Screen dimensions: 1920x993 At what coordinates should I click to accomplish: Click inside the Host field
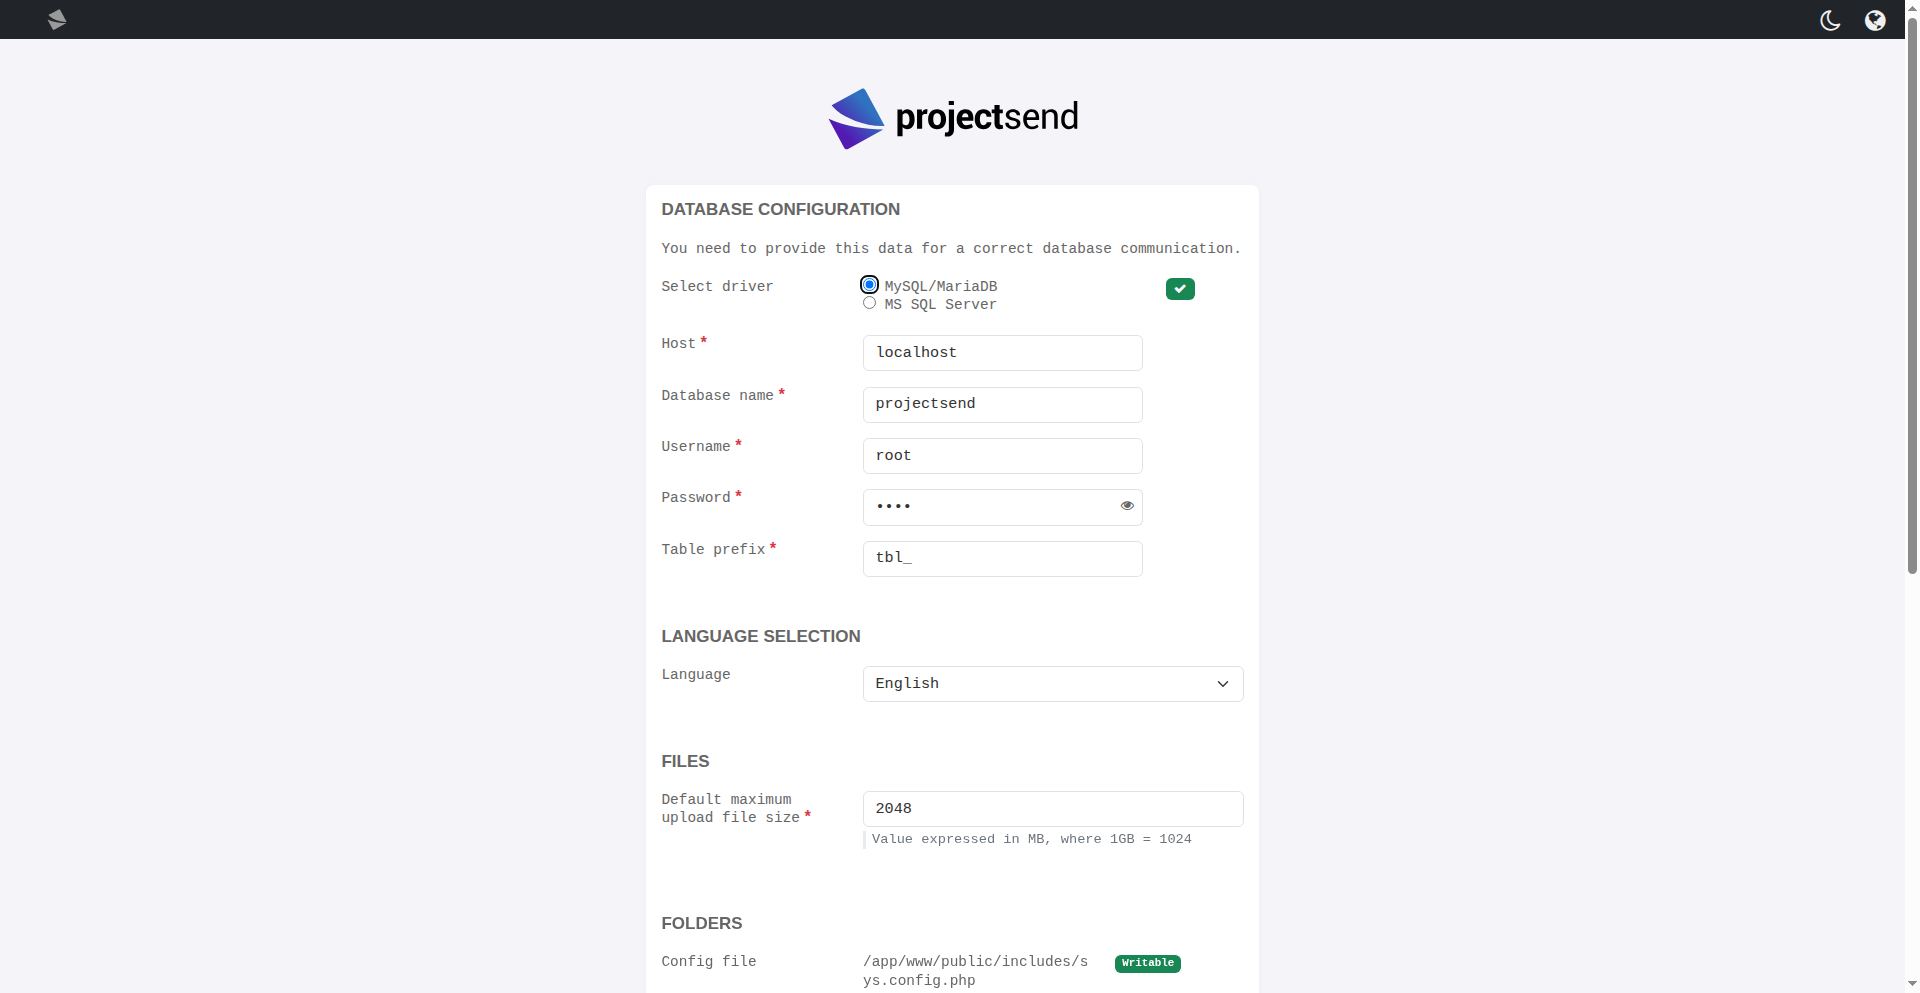[x=1002, y=353]
